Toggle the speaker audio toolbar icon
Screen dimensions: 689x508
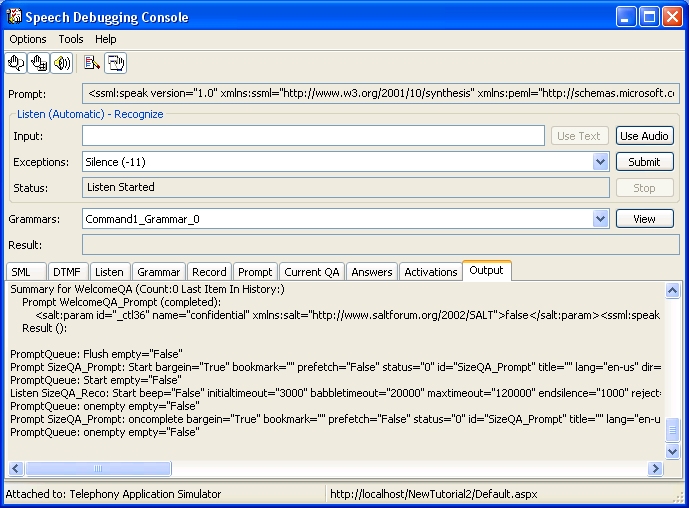pos(62,63)
